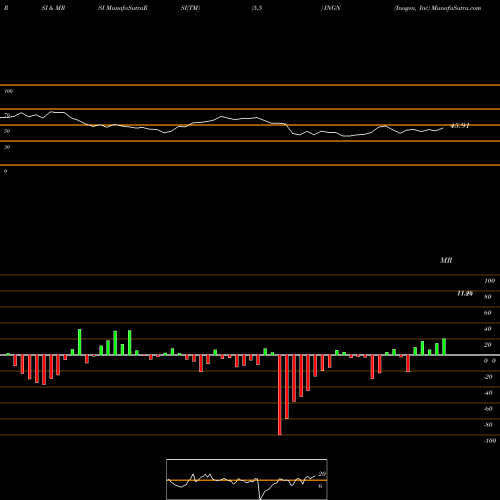500x500 pixels.
Task: Click the MR axis label 100
Action: 490,281
